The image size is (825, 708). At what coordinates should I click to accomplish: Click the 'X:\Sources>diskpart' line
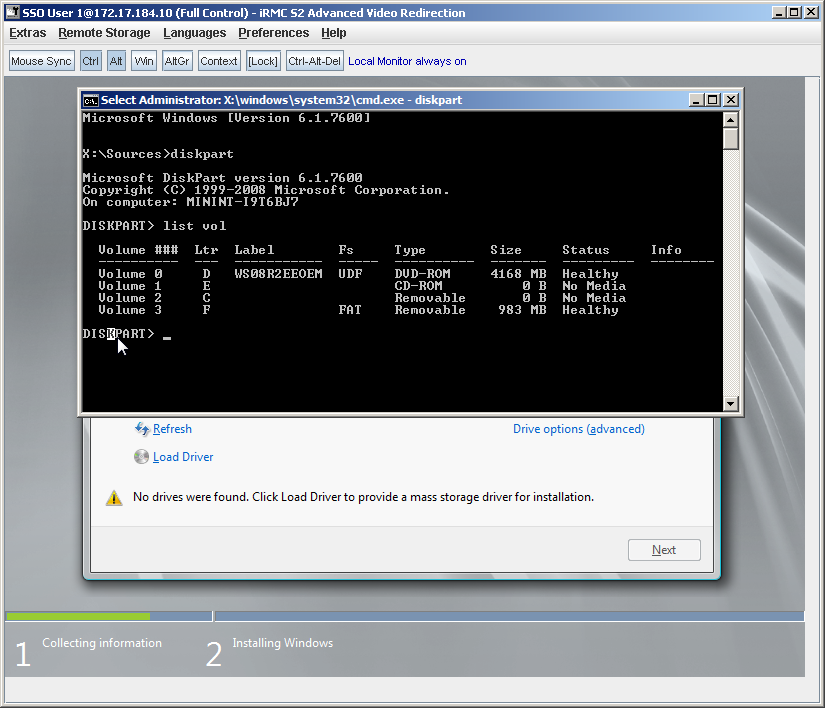click(x=158, y=154)
